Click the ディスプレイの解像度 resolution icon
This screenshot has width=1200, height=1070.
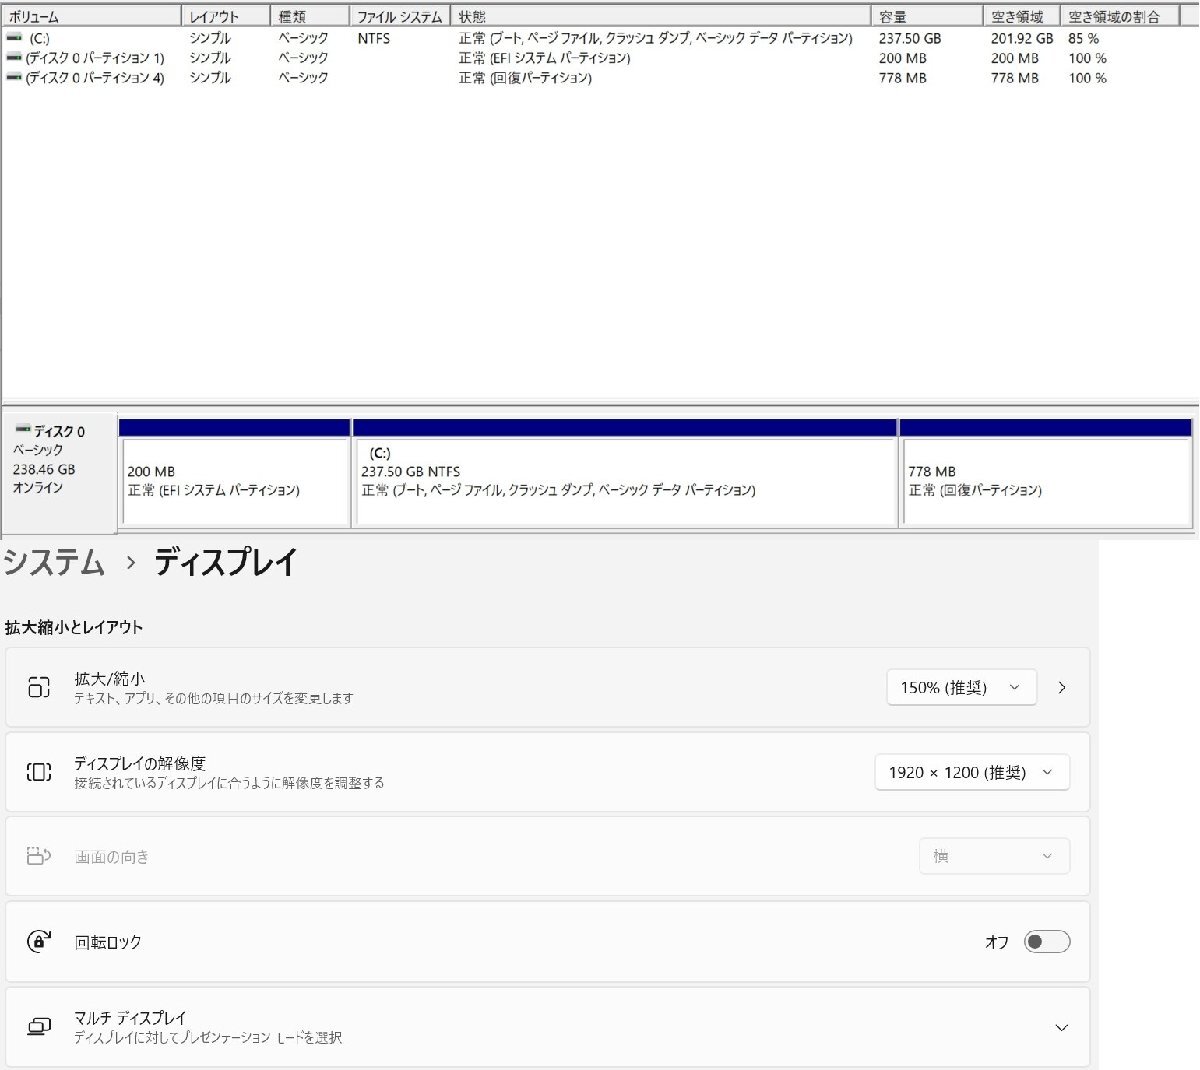[37, 771]
